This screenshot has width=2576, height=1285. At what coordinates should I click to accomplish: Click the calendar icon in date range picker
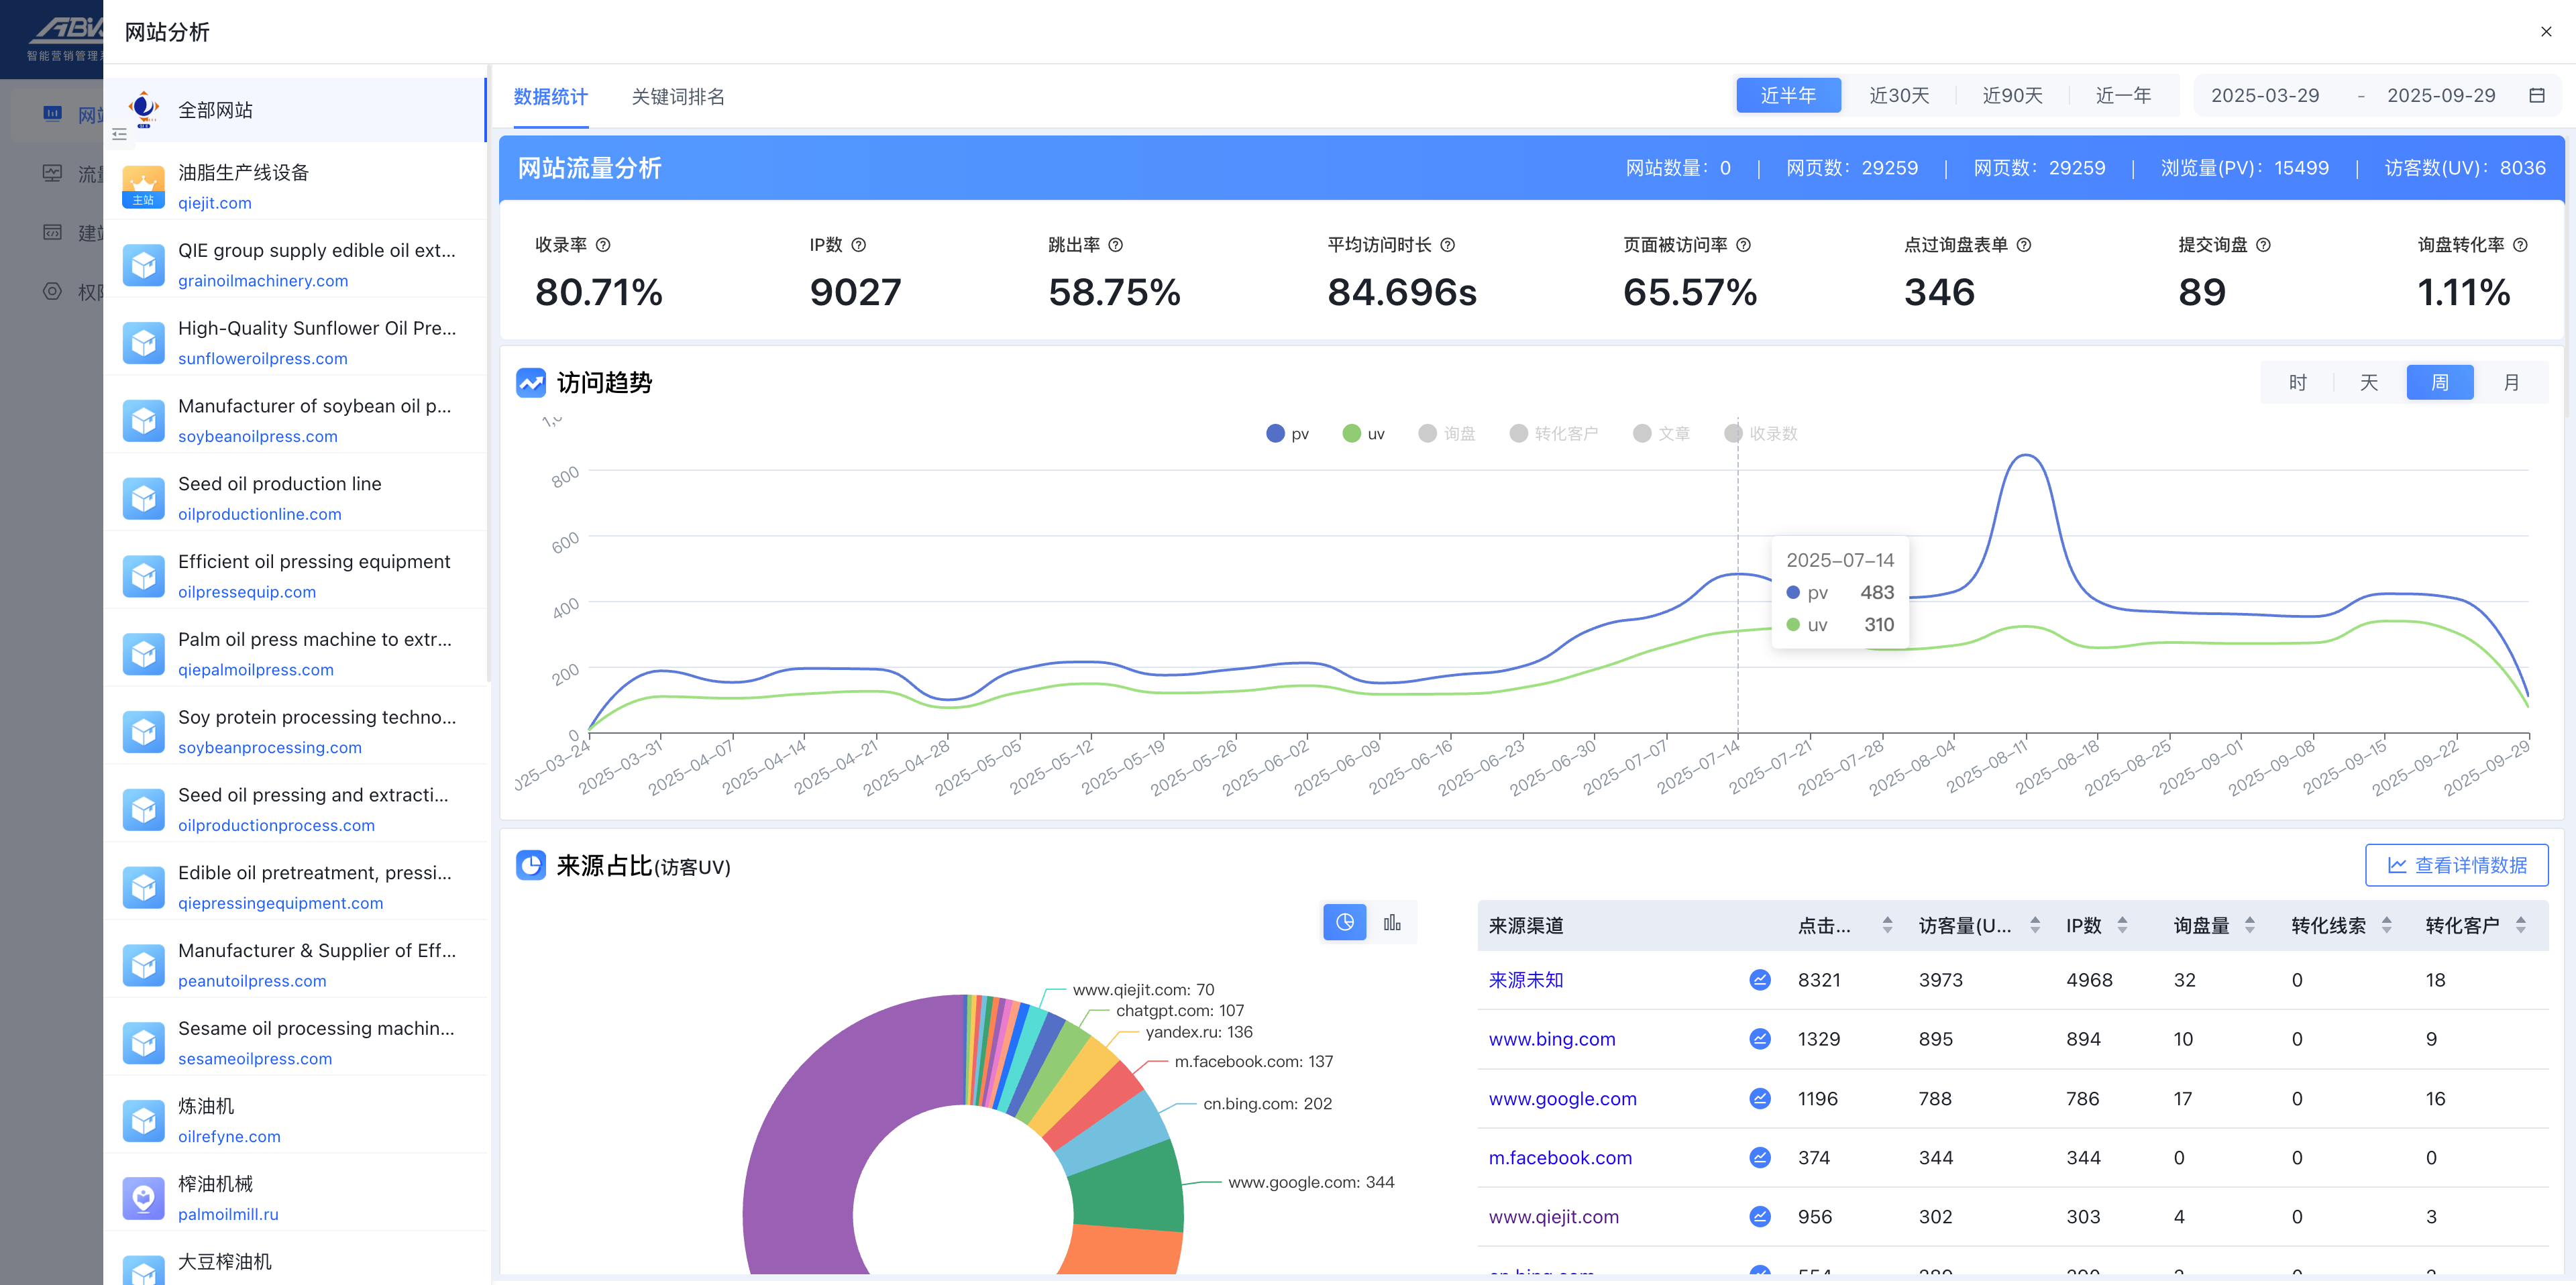pos(2536,96)
